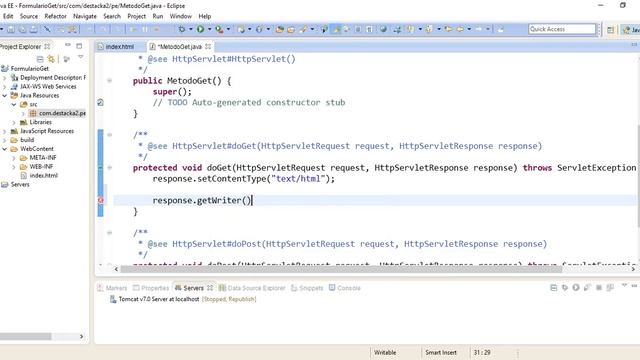The width and height of the screenshot is (640, 360).
Task: Open the Navigate menu
Action: pyautogui.click(x=85, y=16)
